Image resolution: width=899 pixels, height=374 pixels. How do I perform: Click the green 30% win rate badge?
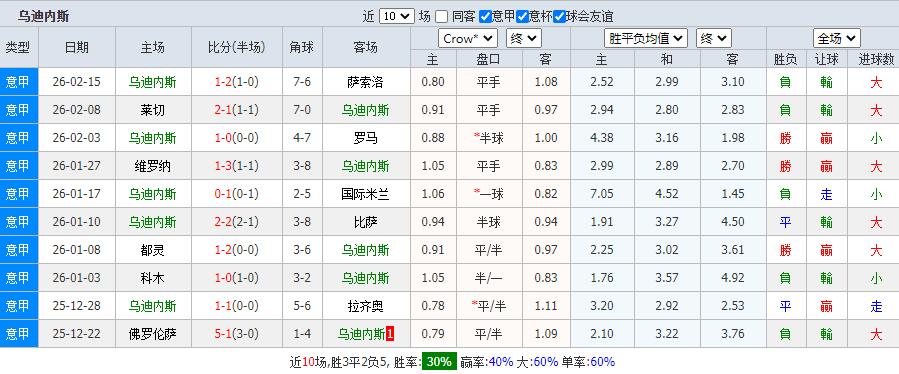tap(439, 362)
